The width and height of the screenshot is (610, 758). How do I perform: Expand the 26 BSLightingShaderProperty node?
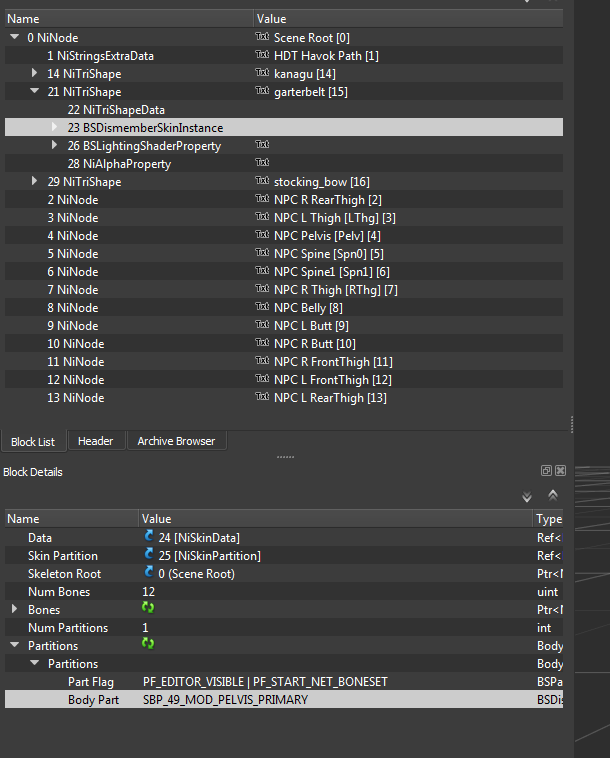pos(54,145)
